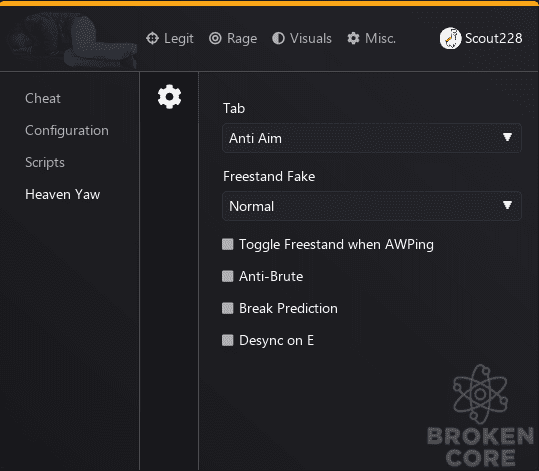Click the Anti Aim dropdown arrow

(x=507, y=137)
